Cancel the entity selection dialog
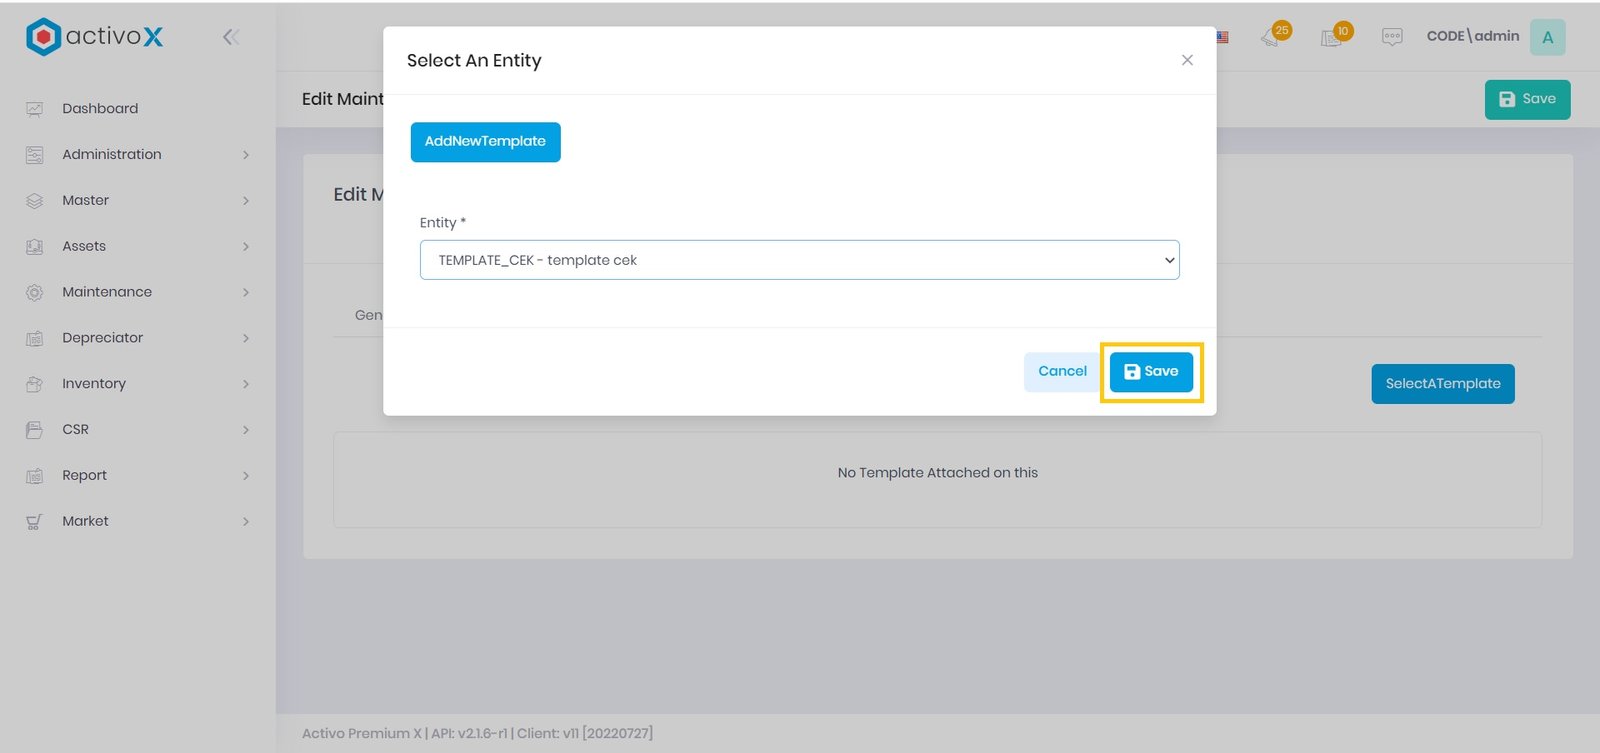Viewport: 1600px width, 753px height. tap(1061, 371)
